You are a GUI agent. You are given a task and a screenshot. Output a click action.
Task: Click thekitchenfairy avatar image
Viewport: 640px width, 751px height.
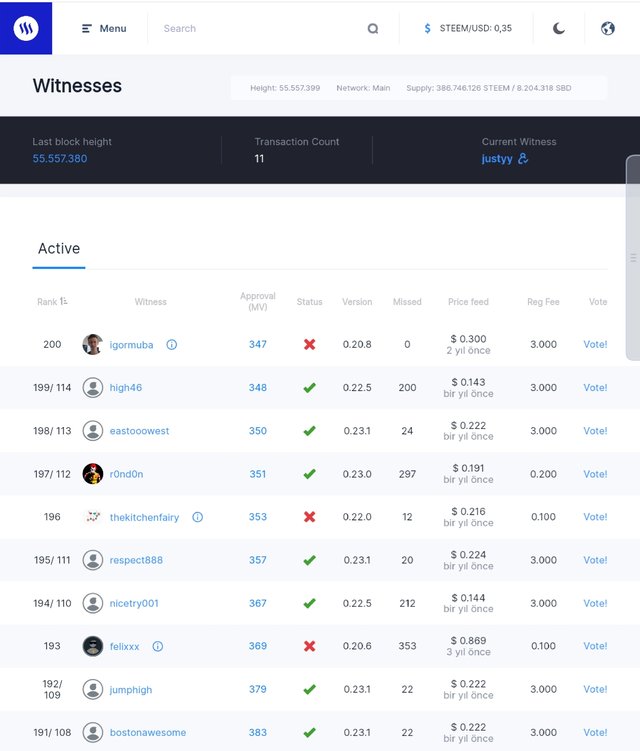pyautogui.click(x=92, y=517)
